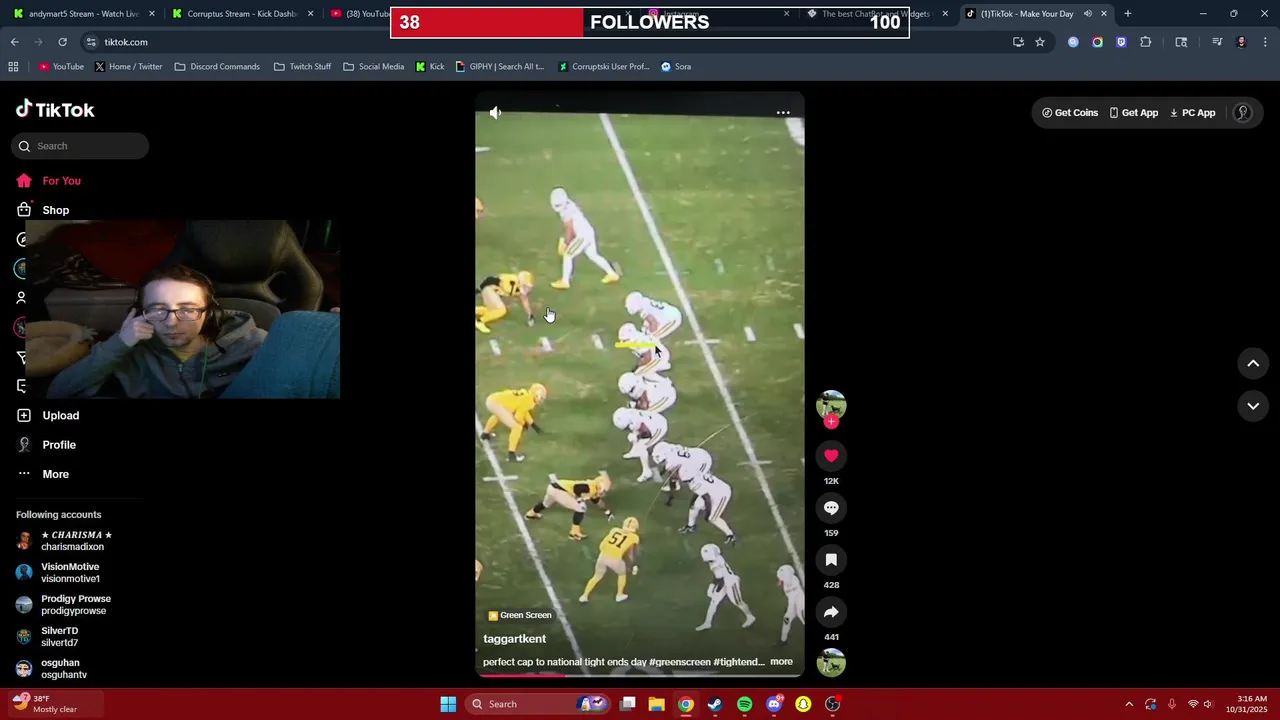Open the Profile page
Image resolution: width=1280 pixels, height=720 pixels.
(46, 445)
